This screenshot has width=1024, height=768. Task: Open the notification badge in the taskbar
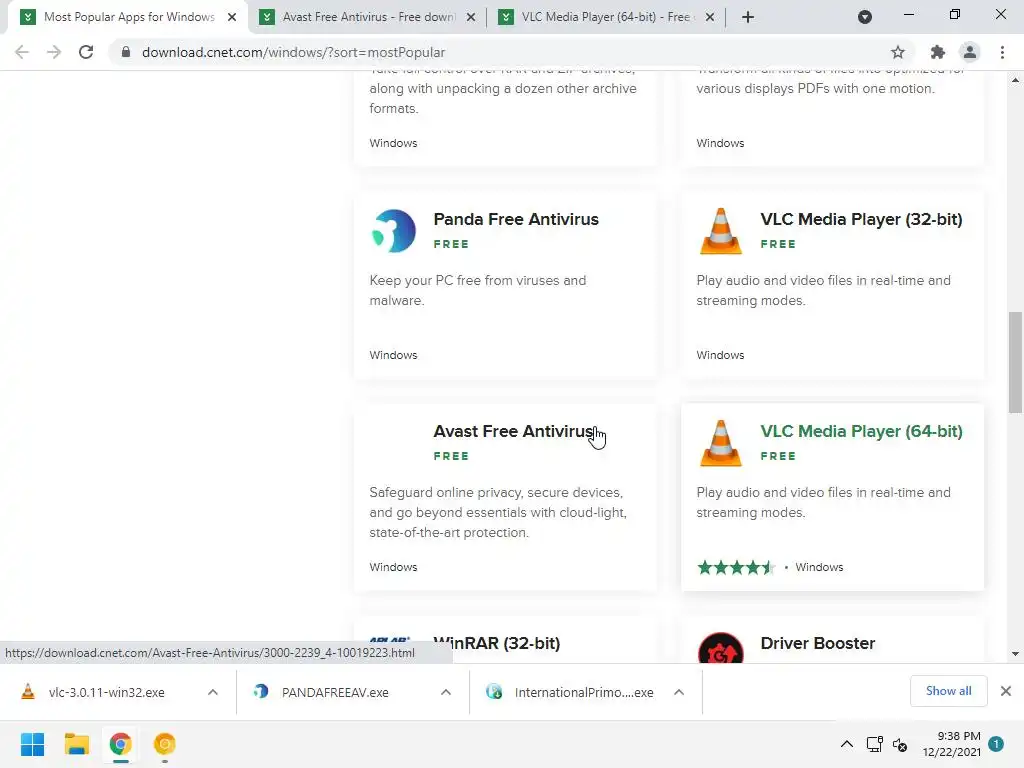[x=996, y=744]
